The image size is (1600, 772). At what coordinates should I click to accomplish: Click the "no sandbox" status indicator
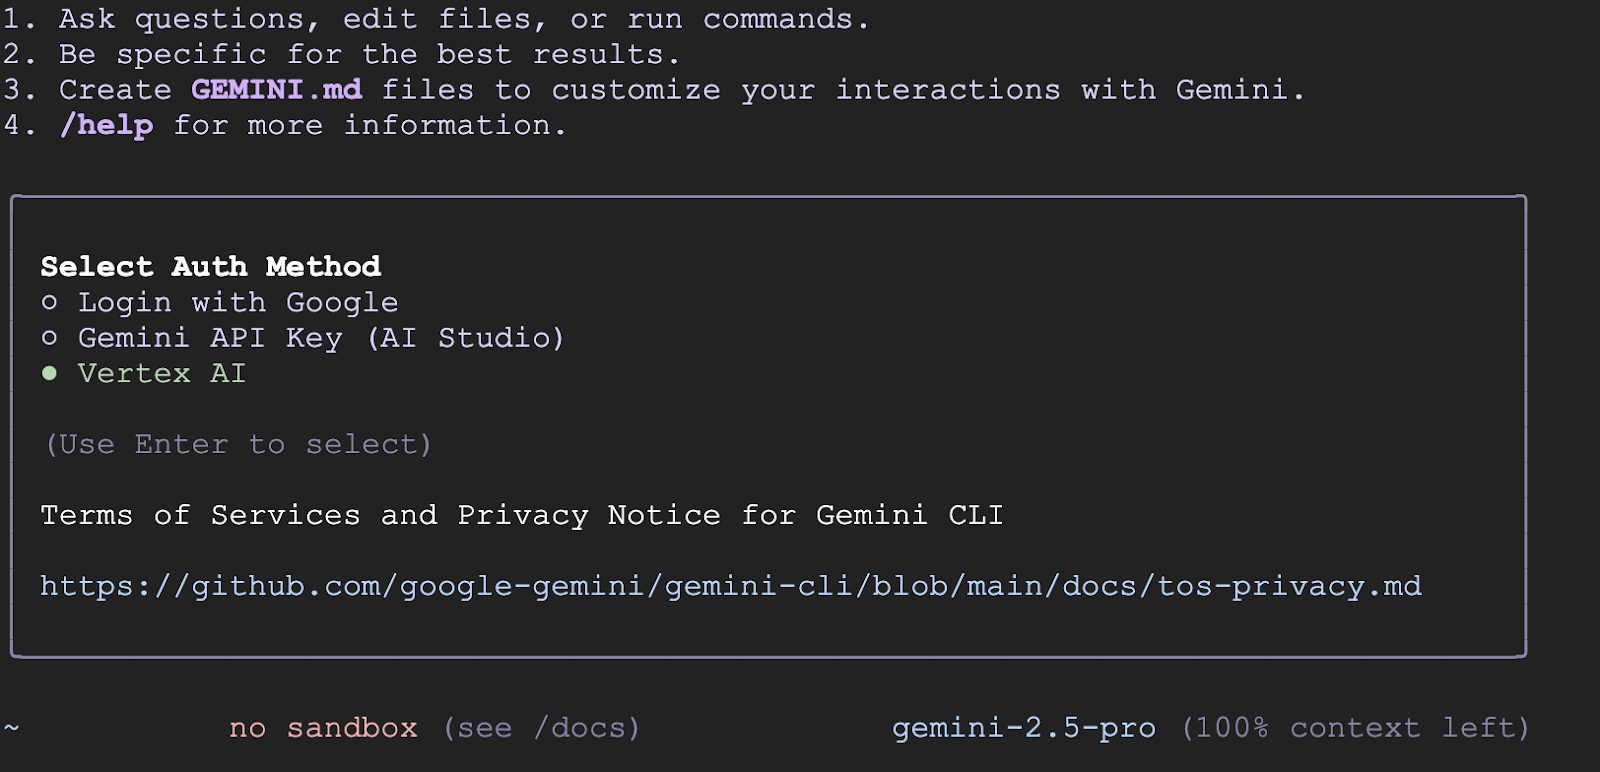click(x=323, y=728)
